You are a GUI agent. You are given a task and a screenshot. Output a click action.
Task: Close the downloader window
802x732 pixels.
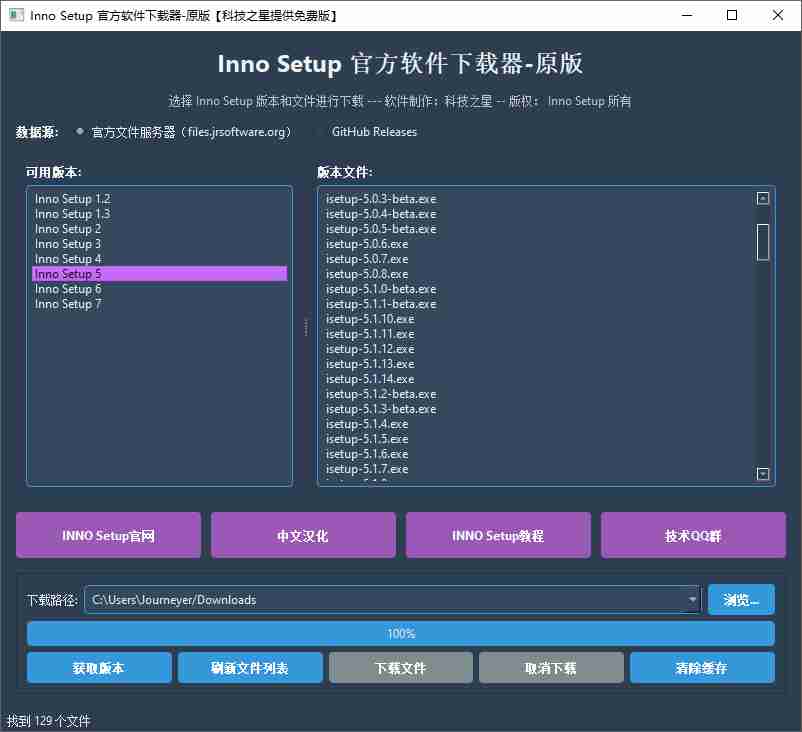(x=777, y=15)
